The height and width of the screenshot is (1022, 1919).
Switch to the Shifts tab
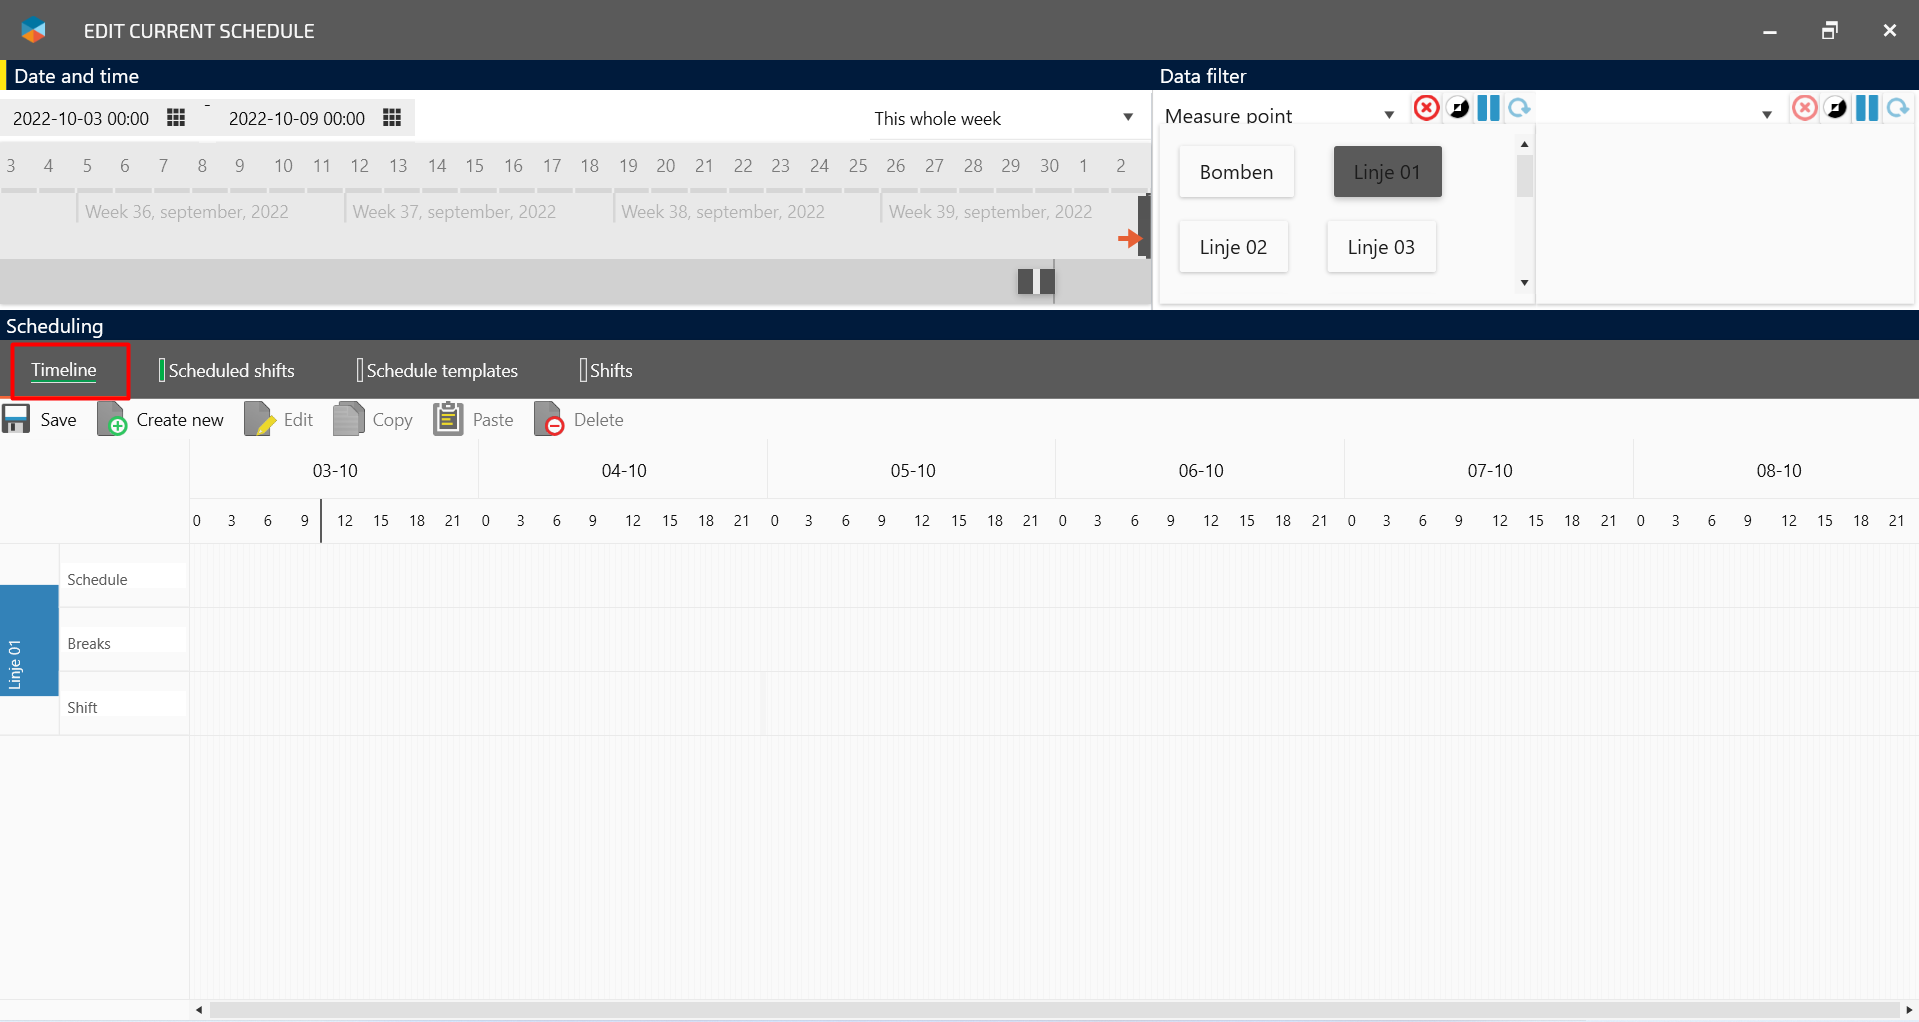(x=611, y=370)
